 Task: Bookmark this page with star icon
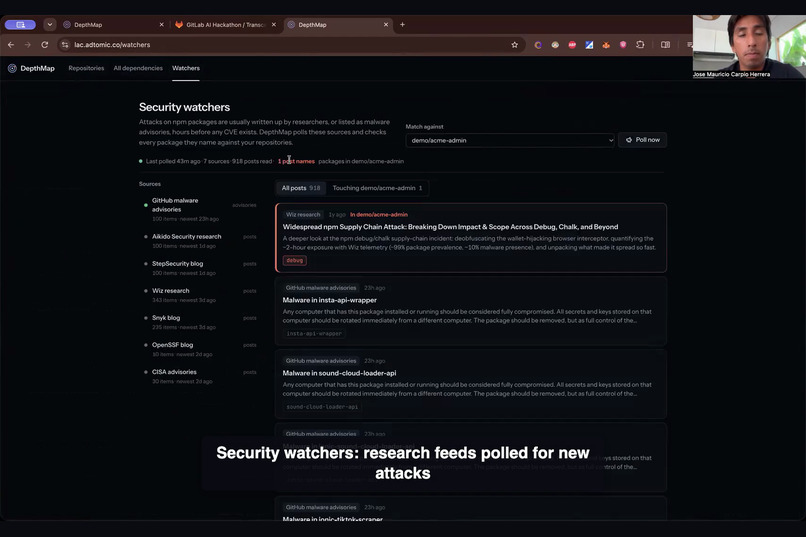515,45
